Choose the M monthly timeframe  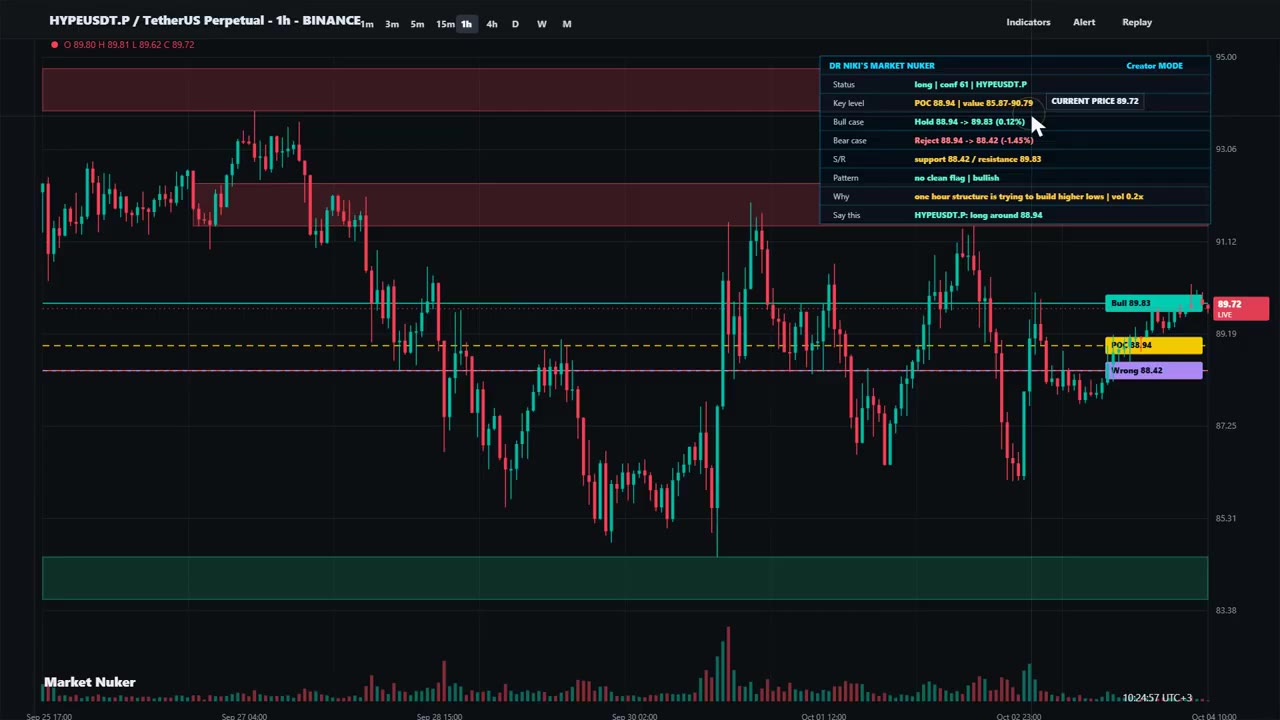point(567,24)
